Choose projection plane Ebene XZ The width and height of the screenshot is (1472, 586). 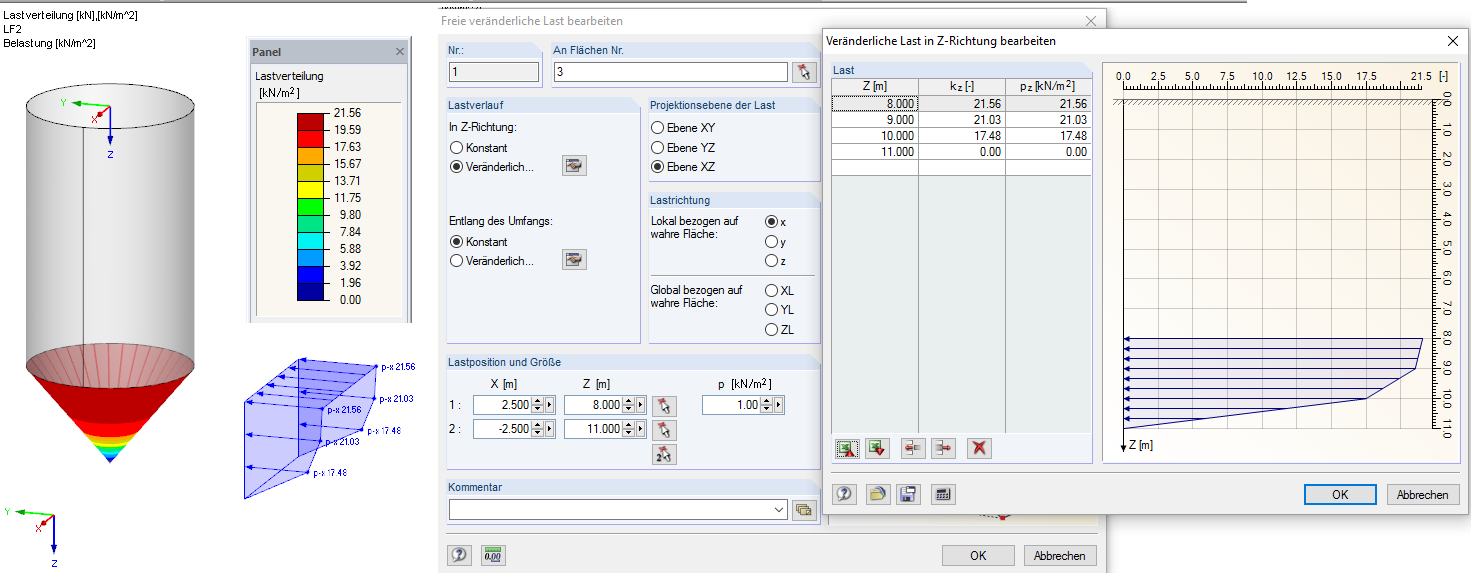point(658,167)
